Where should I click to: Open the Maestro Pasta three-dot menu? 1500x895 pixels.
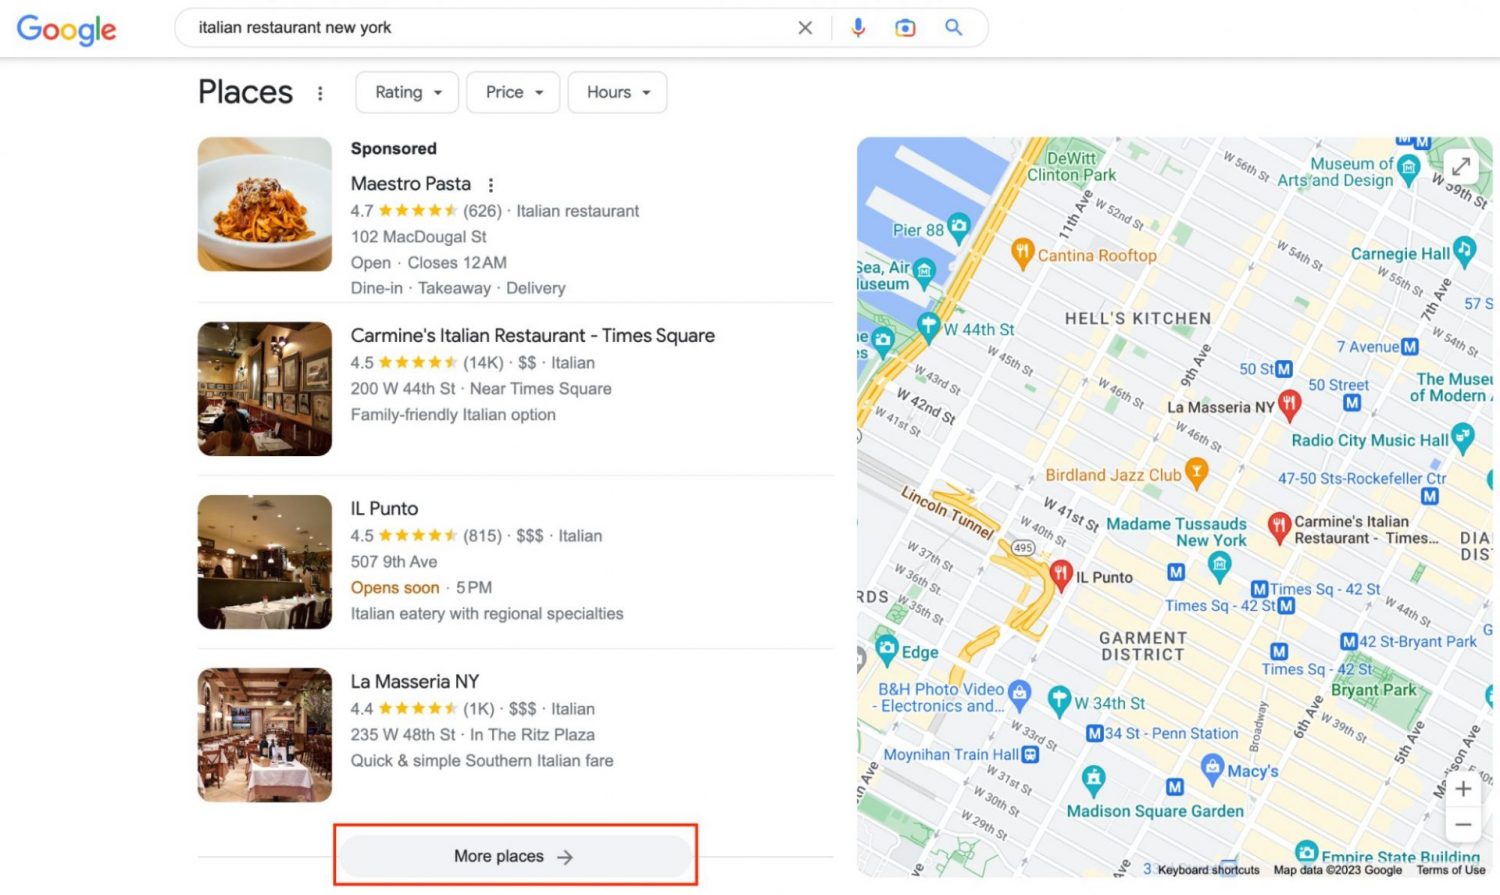click(491, 184)
